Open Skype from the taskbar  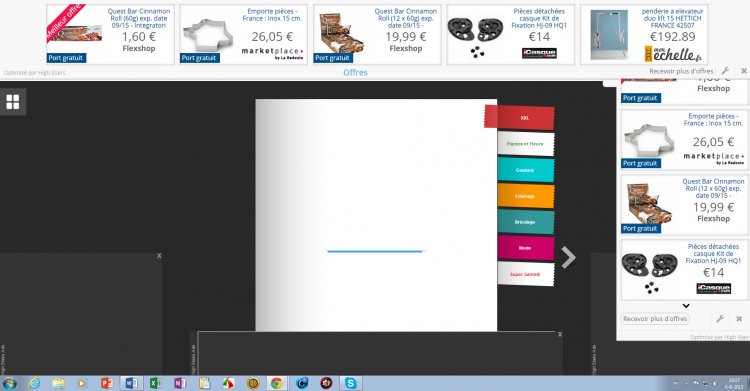tap(351, 383)
